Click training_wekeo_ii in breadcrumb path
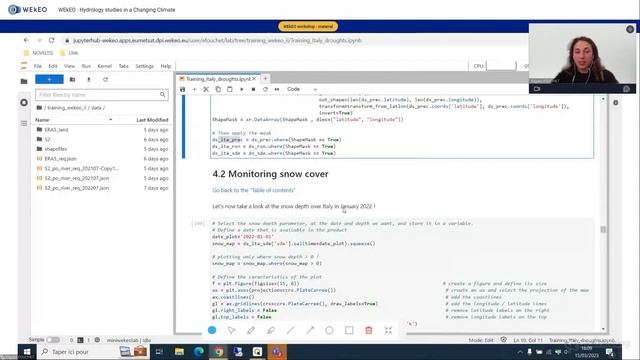This screenshot has width=640, height=360. pyautogui.click(x=67, y=108)
